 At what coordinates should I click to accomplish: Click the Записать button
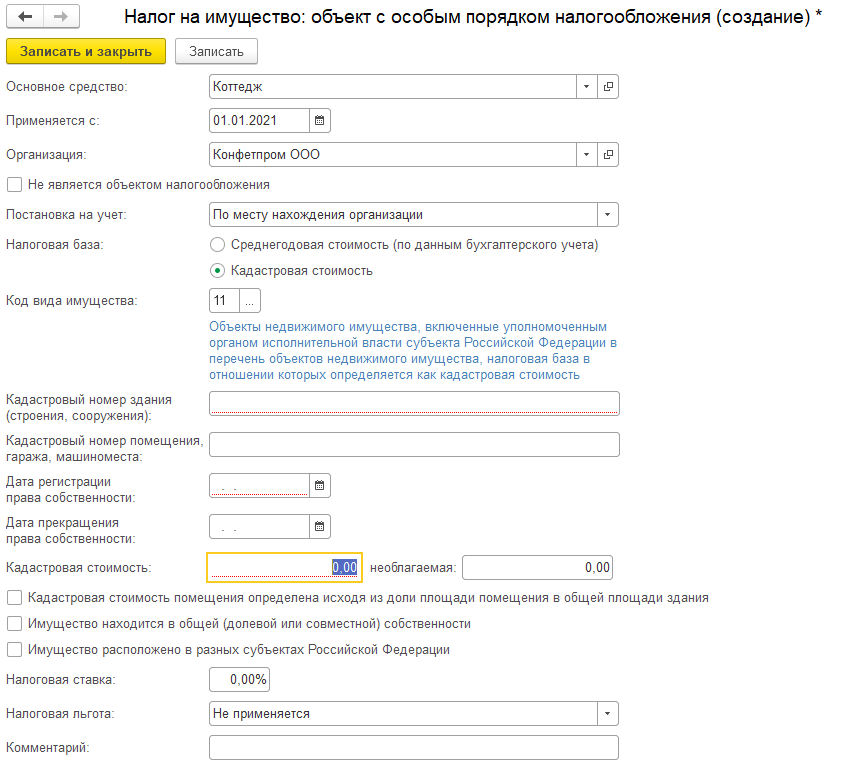(x=216, y=52)
